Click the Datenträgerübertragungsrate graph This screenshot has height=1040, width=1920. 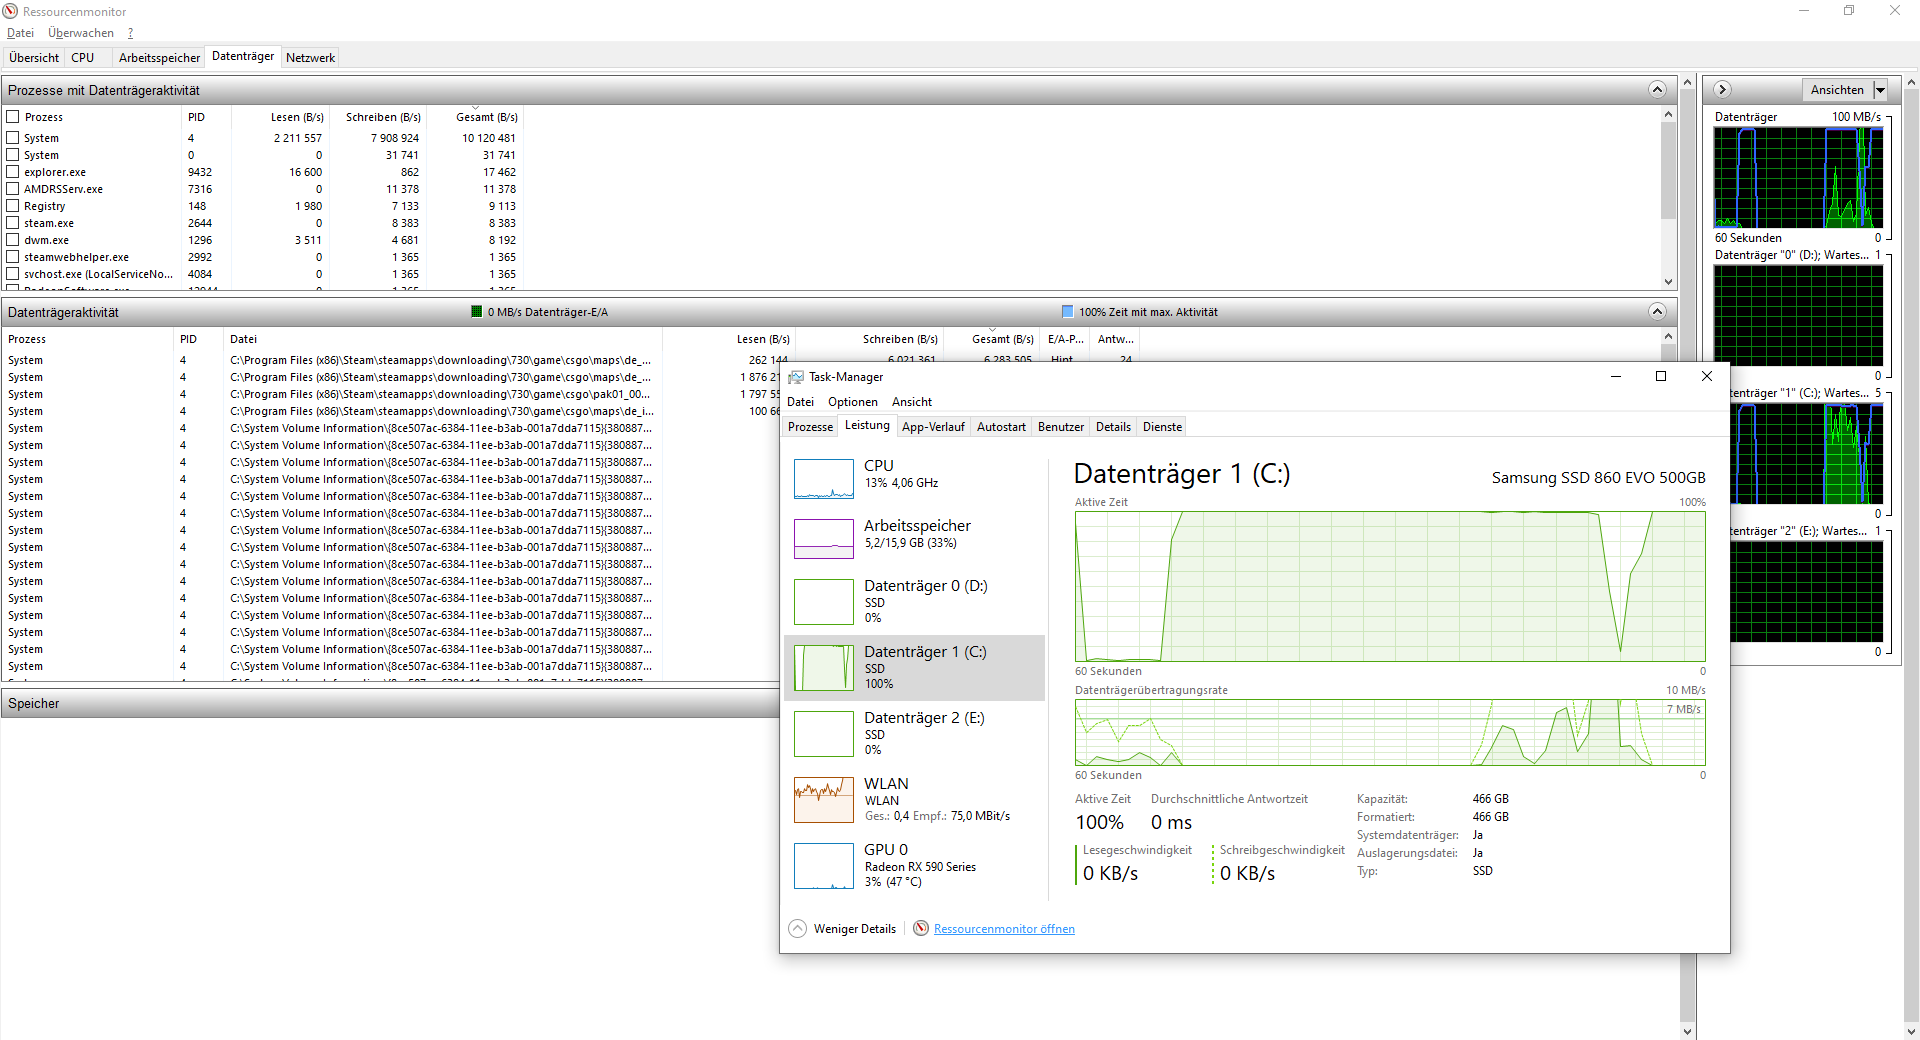1390,732
